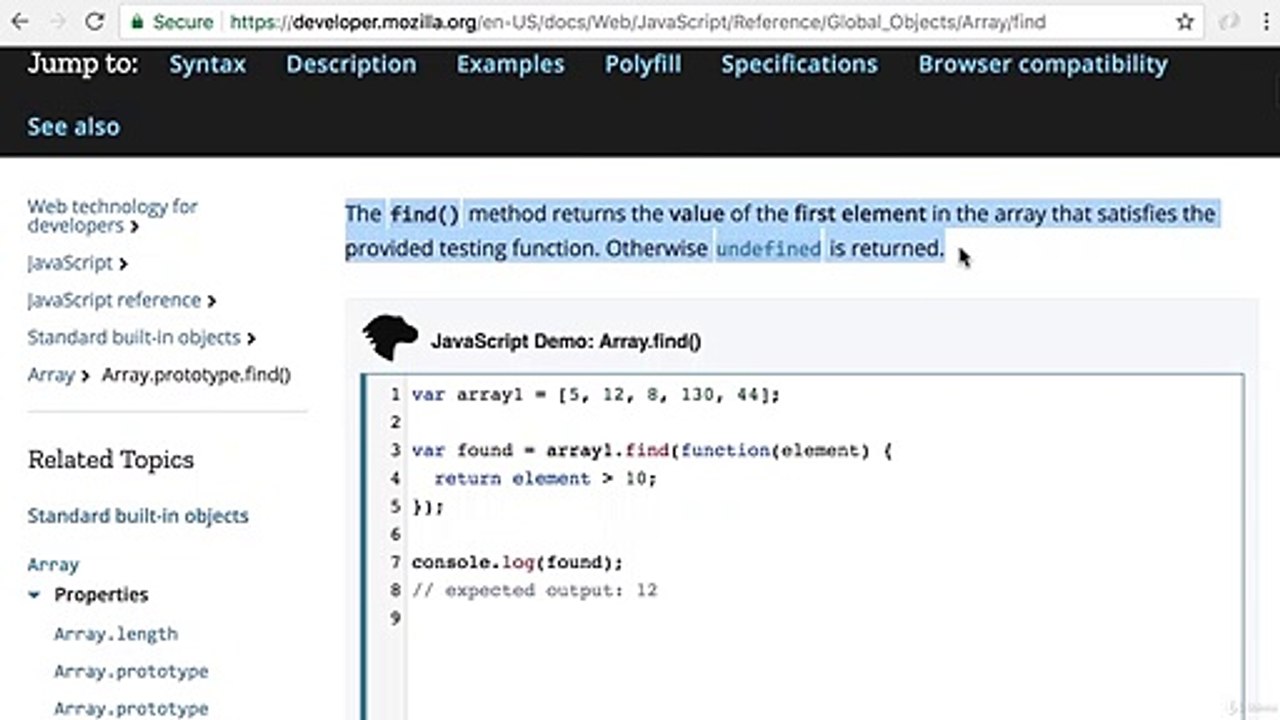Click the address bar URL field

click(x=660, y=21)
